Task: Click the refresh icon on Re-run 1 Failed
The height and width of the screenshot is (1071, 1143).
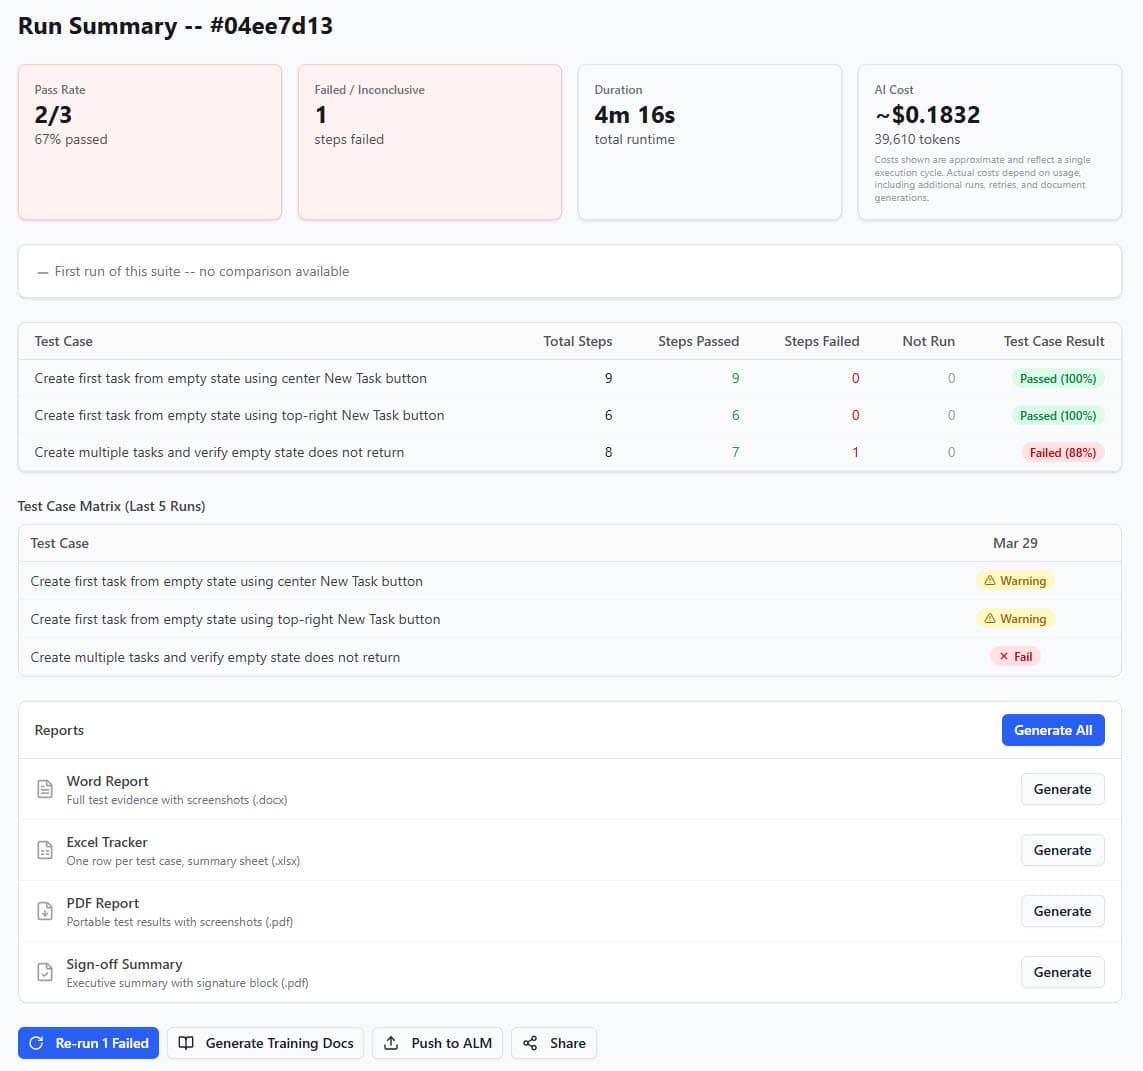Action: coord(37,1043)
